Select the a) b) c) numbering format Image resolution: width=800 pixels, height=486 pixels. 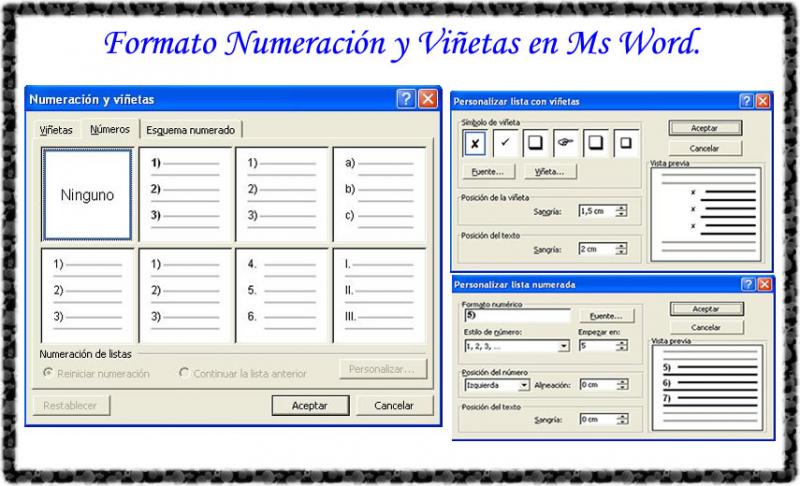379,194
